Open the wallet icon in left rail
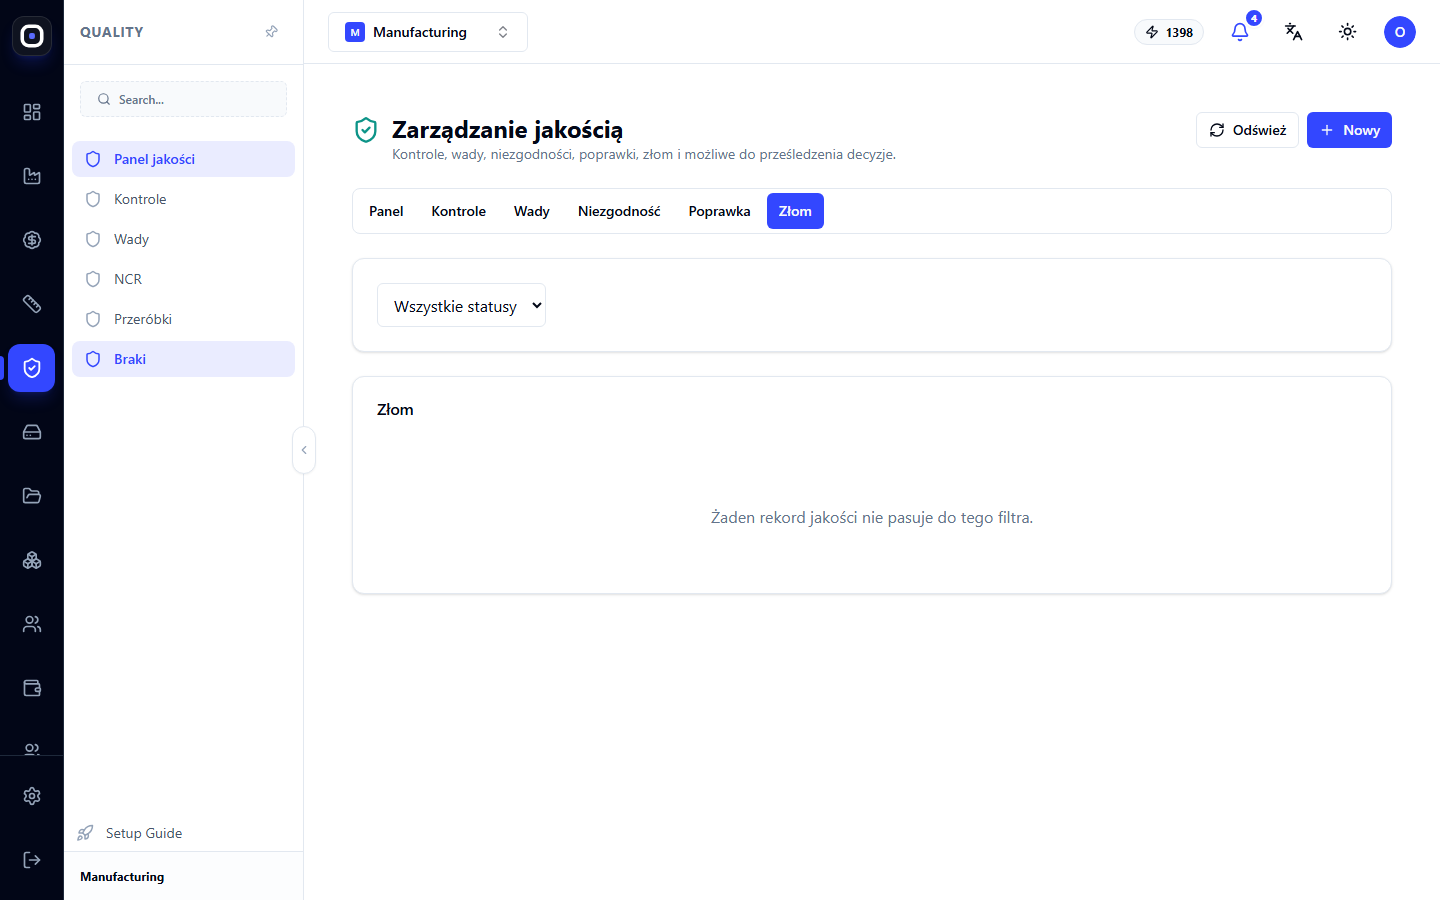 (32, 688)
